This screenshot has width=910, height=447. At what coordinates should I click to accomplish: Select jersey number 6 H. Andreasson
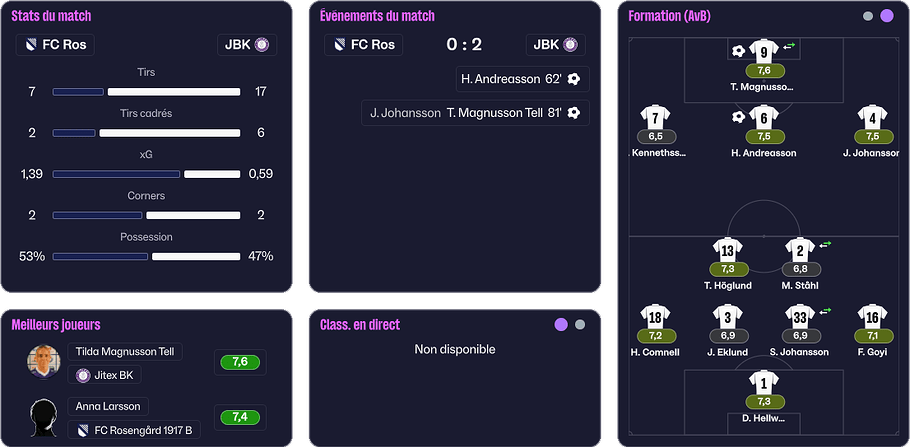click(x=764, y=118)
